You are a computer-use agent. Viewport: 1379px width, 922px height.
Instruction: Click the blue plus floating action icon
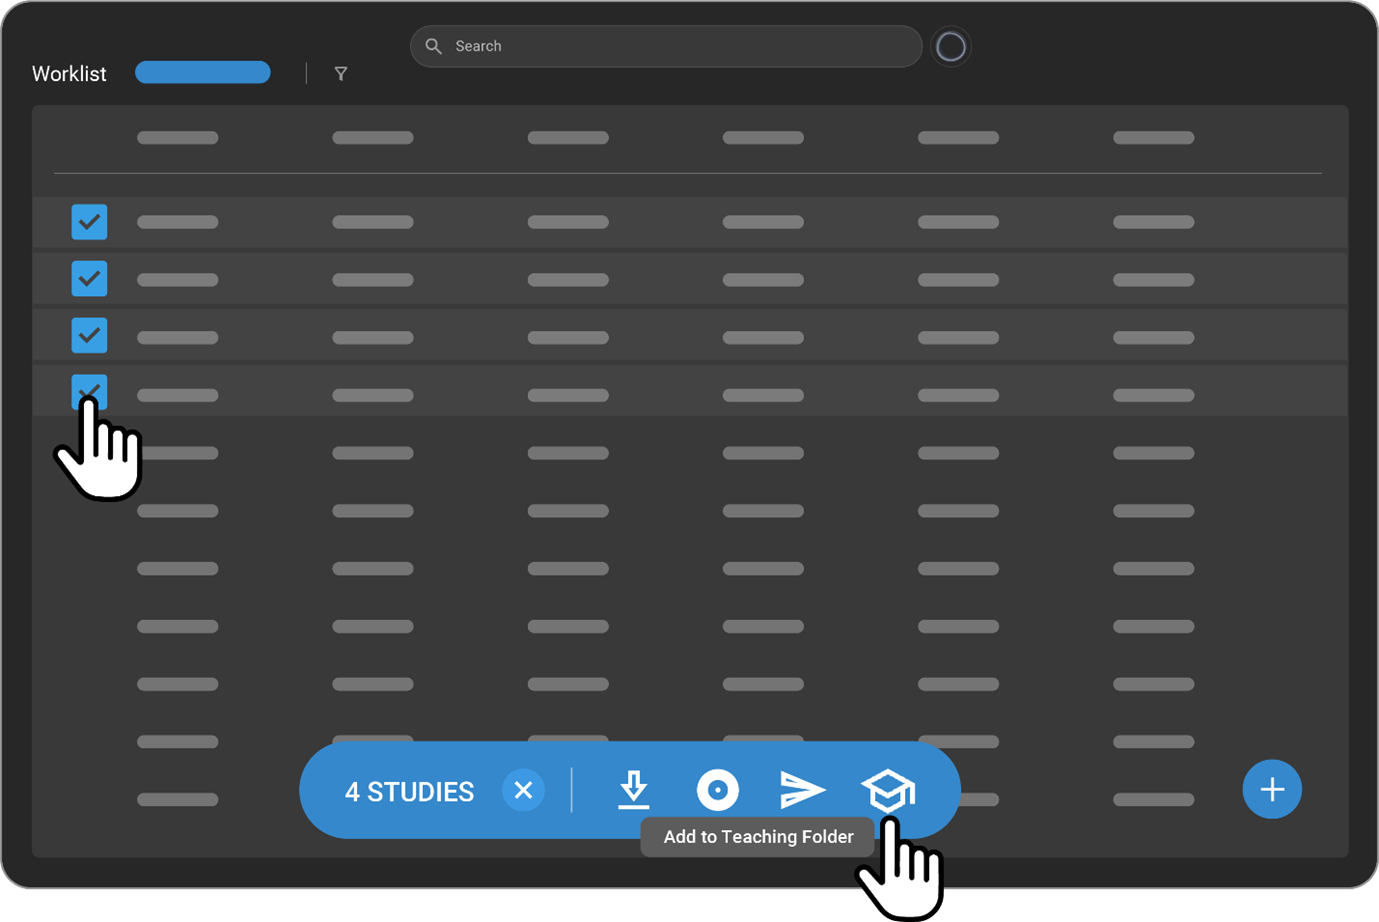click(x=1272, y=789)
